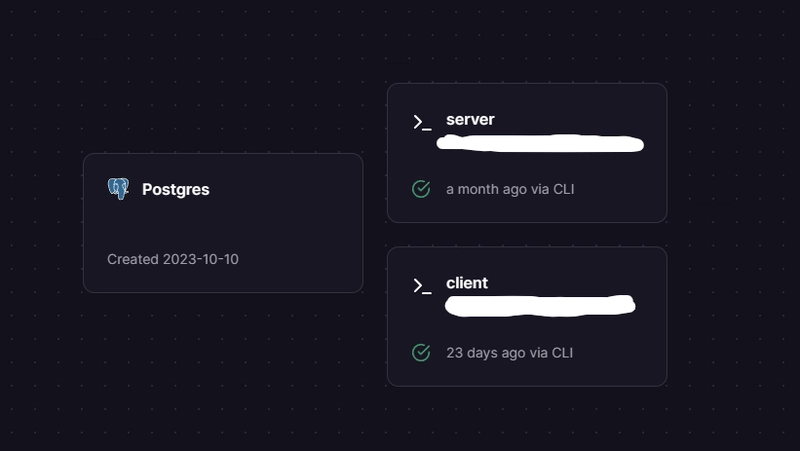Click the redacted domain under server
Screen dimensions: 800x451
[540, 143]
